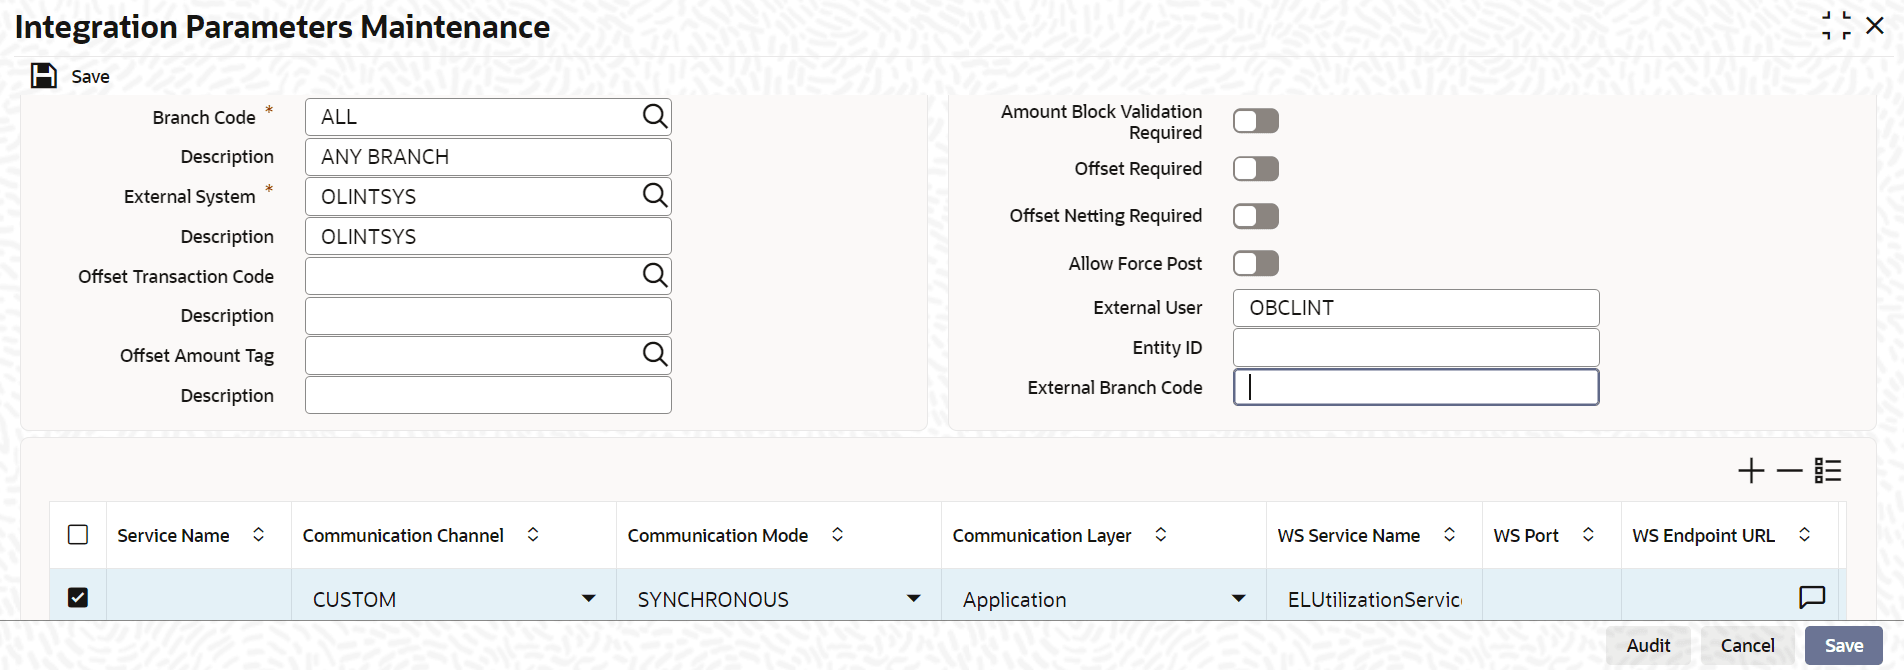Open Offset Transaction Code search lookup

point(654,275)
